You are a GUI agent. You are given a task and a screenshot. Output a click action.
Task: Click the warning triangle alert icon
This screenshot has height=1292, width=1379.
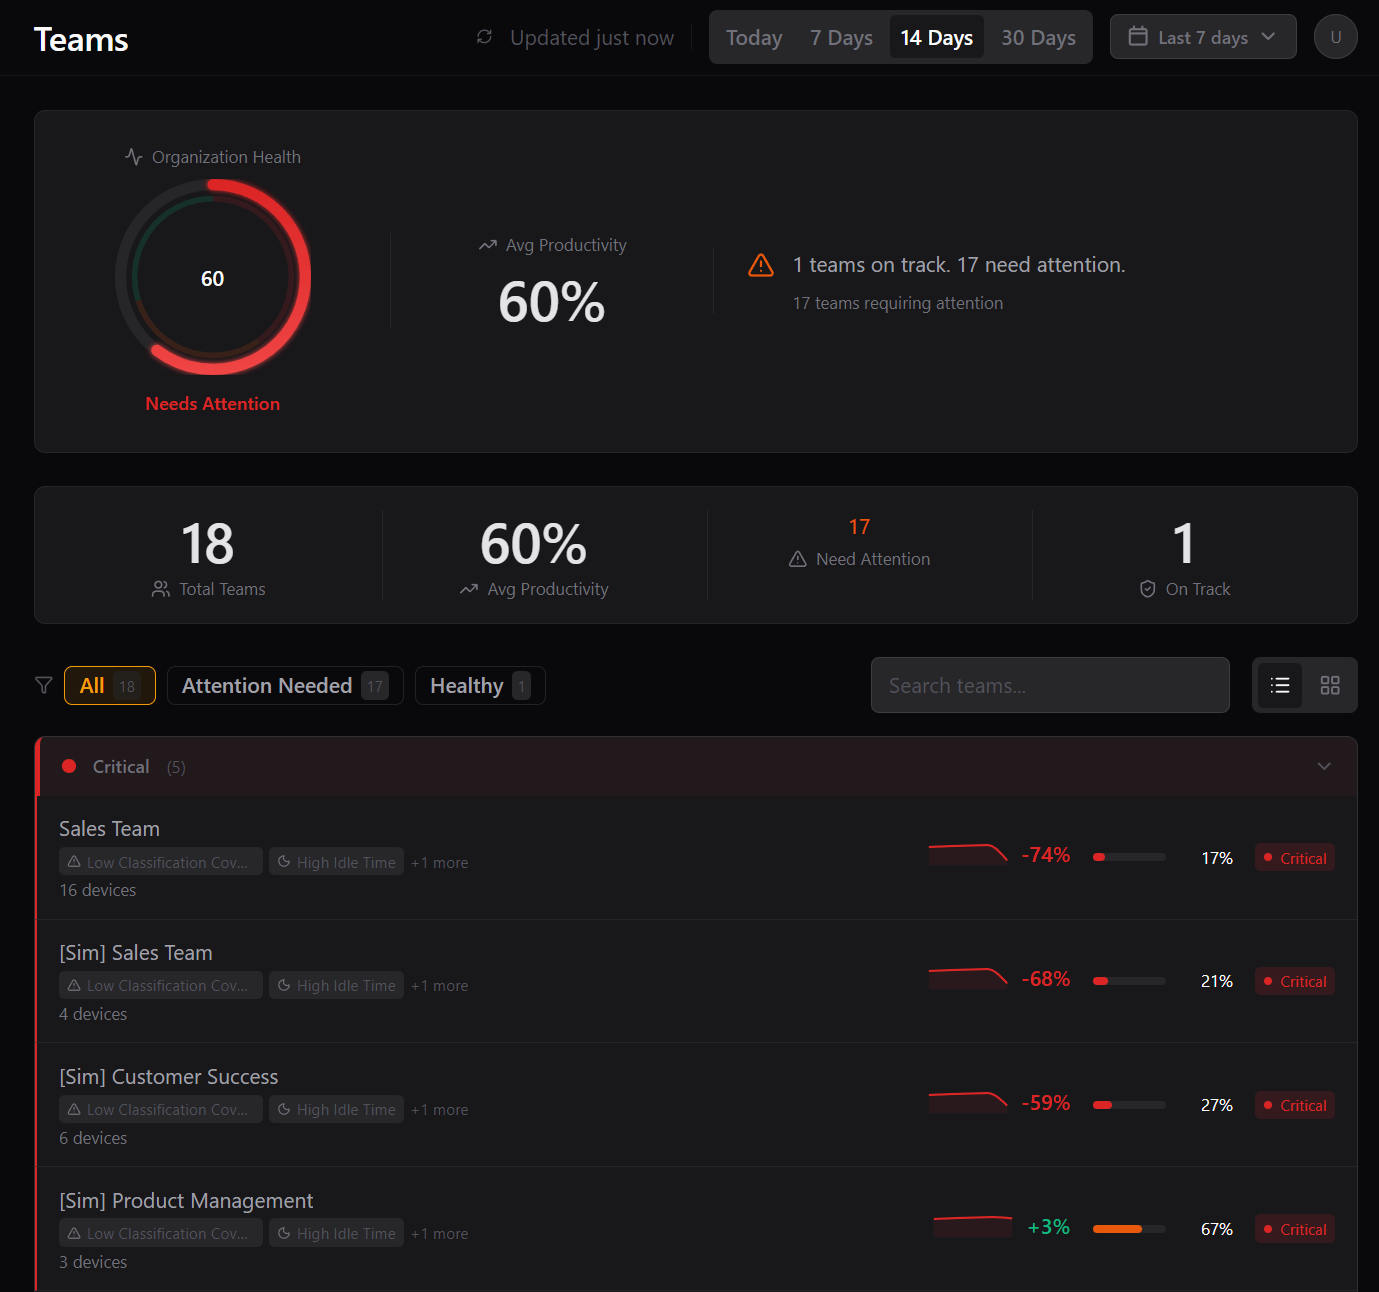(761, 265)
